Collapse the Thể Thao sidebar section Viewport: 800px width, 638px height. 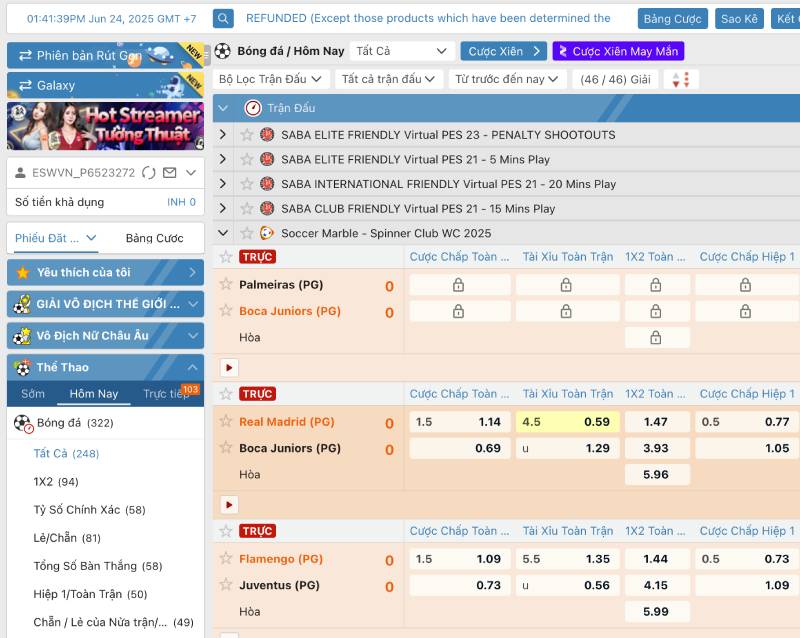[x=191, y=367]
